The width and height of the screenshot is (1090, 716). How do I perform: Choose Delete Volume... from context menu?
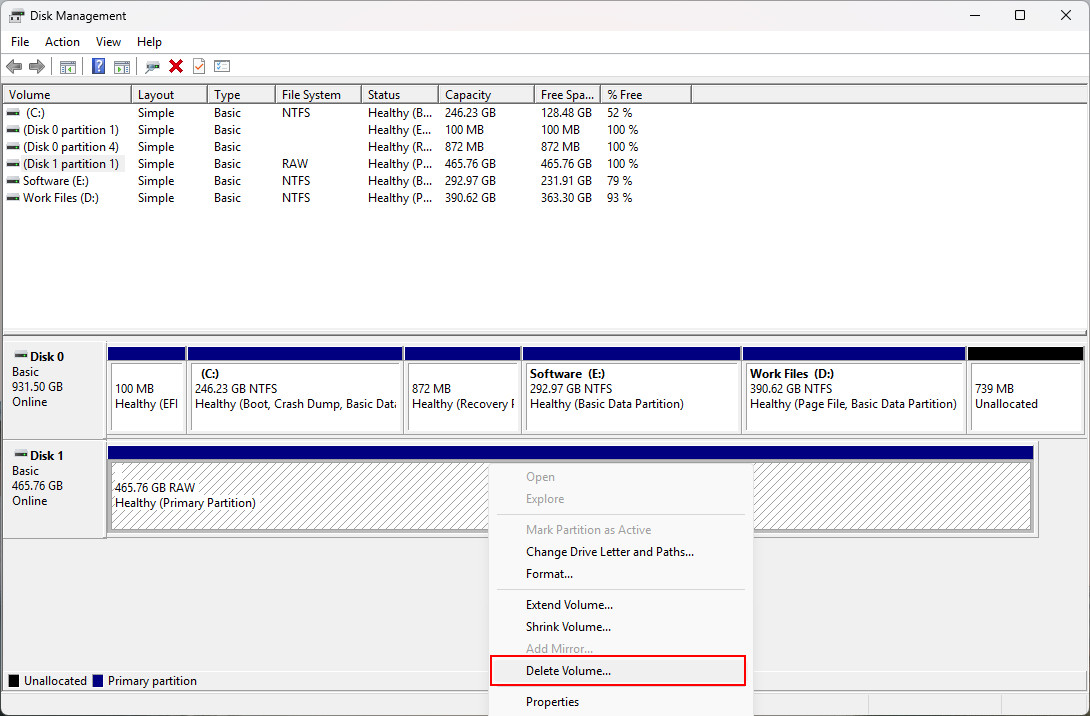[x=618, y=671]
